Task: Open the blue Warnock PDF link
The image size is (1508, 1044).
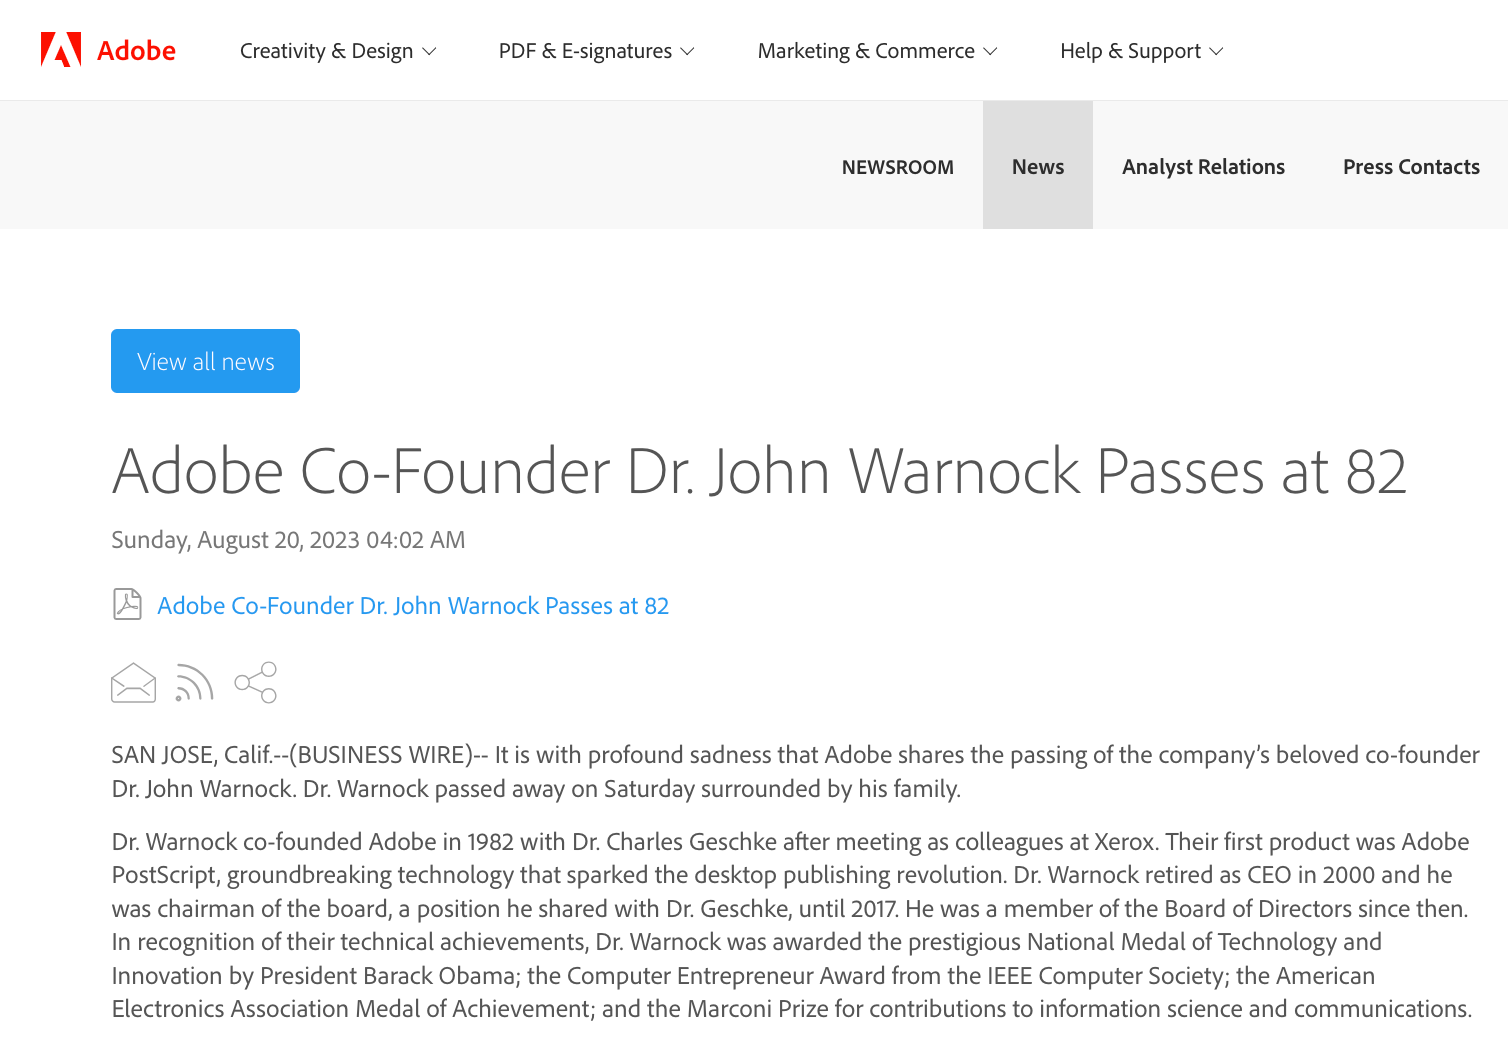Action: [x=413, y=606]
